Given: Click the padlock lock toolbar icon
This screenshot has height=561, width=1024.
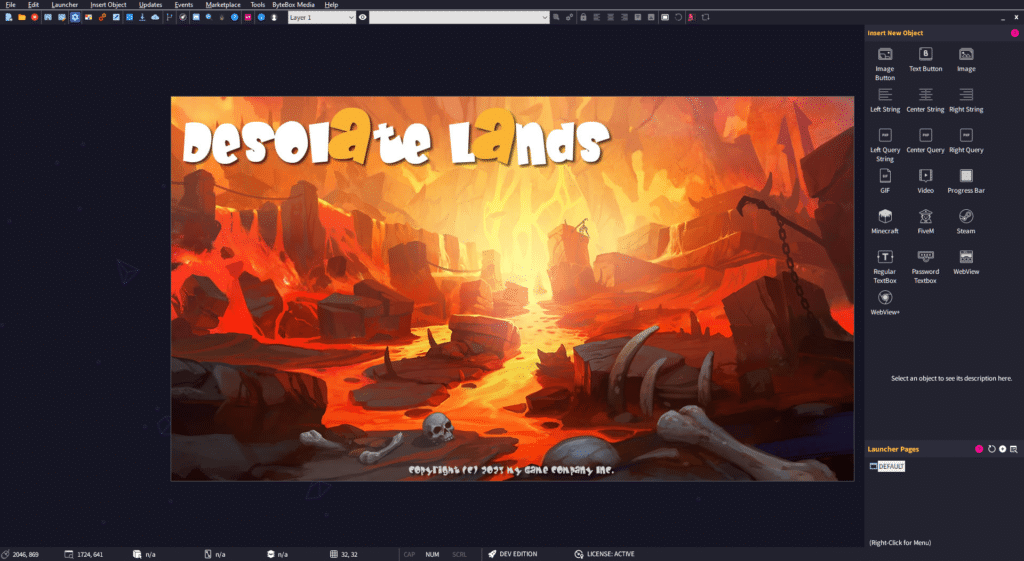Looking at the screenshot, I should (x=583, y=18).
